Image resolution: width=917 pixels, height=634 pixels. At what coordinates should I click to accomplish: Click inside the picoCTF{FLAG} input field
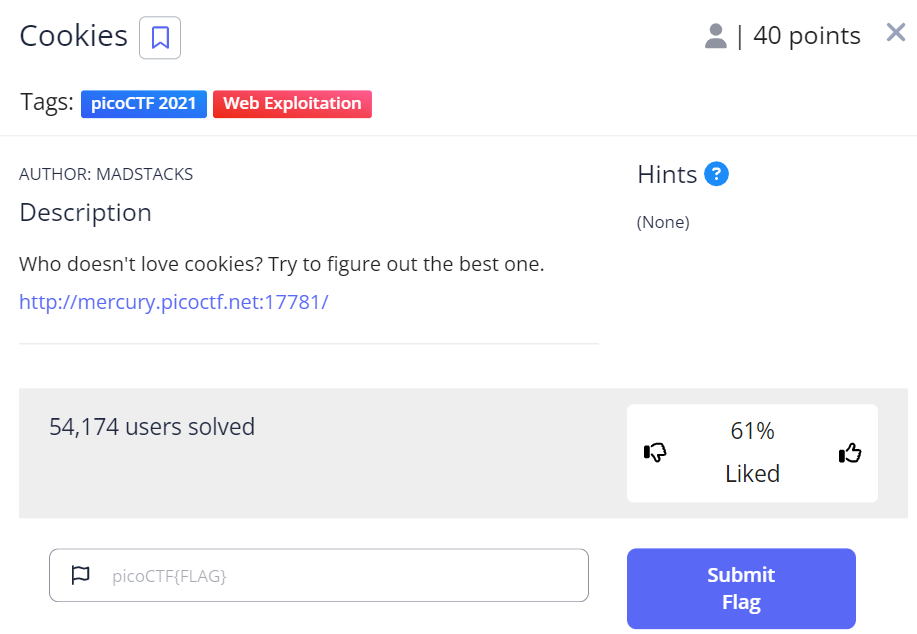click(x=319, y=575)
